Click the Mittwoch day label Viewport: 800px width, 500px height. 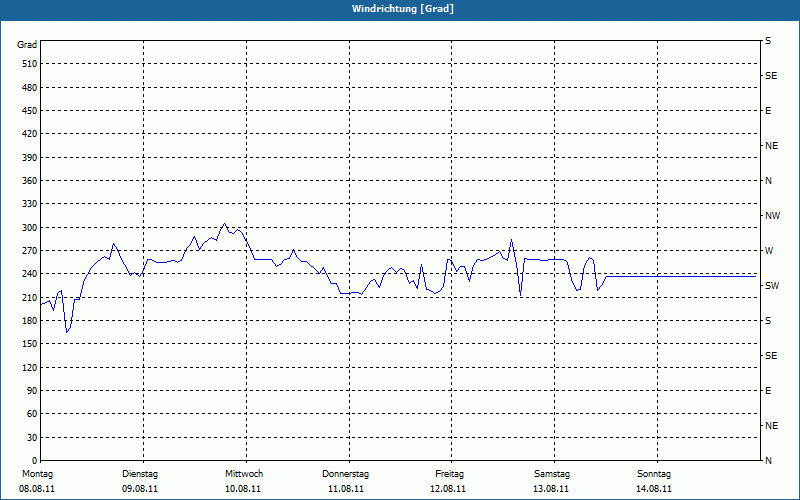pyautogui.click(x=244, y=474)
